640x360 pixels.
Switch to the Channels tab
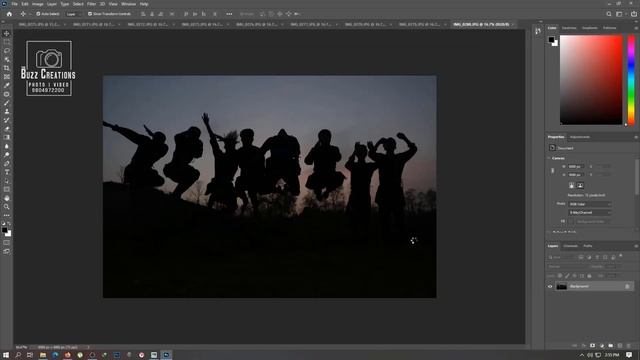(570, 246)
